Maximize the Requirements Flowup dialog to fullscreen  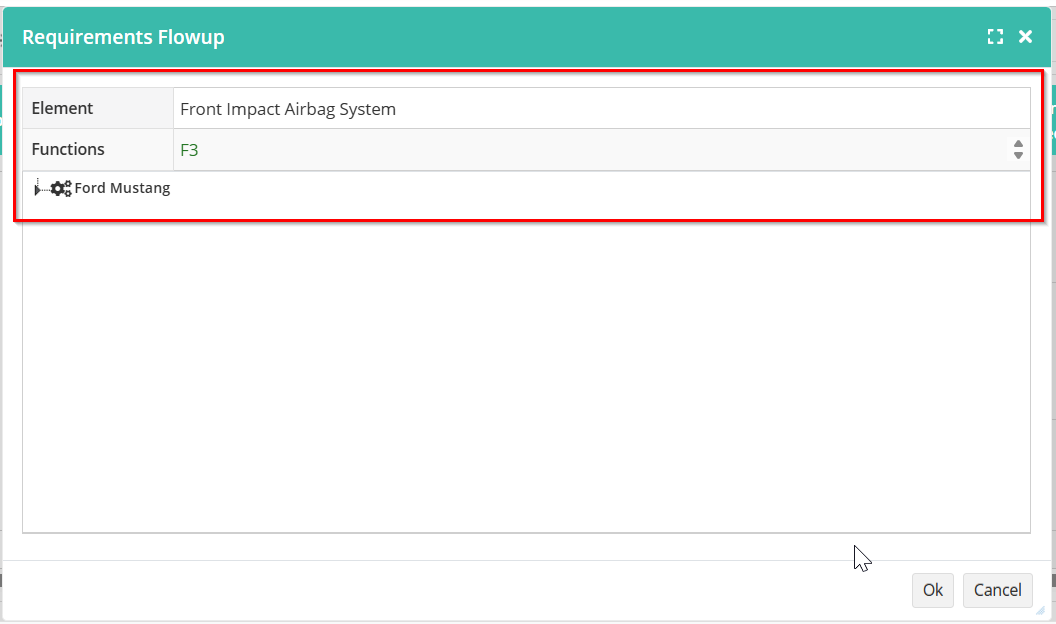click(995, 37)
